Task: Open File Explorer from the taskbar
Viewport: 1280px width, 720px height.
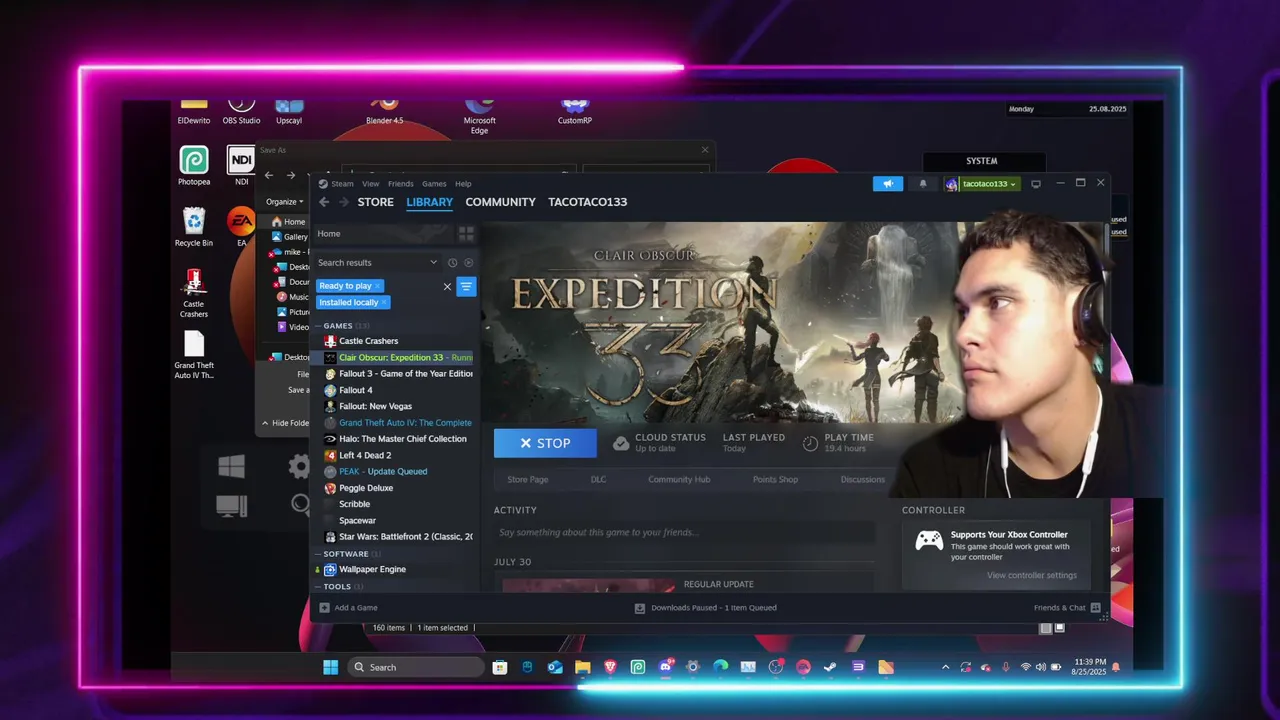Action: [583, 667]
